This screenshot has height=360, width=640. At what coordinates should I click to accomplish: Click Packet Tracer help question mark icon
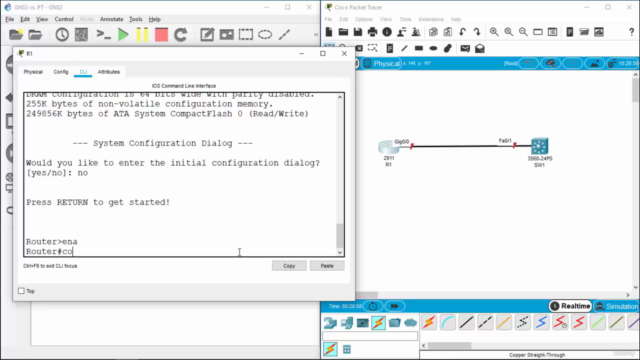631,32
